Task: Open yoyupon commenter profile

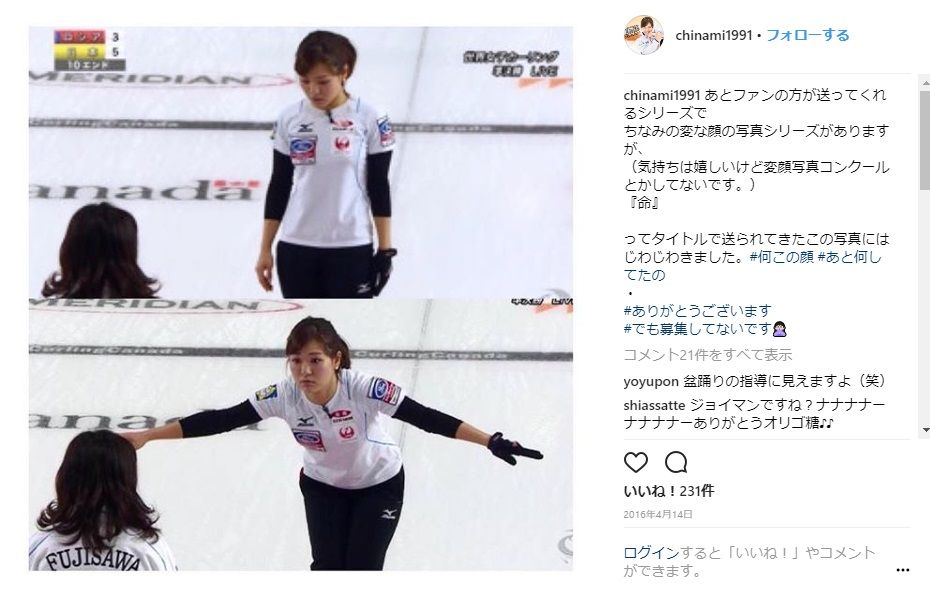Action: point(651,381)
